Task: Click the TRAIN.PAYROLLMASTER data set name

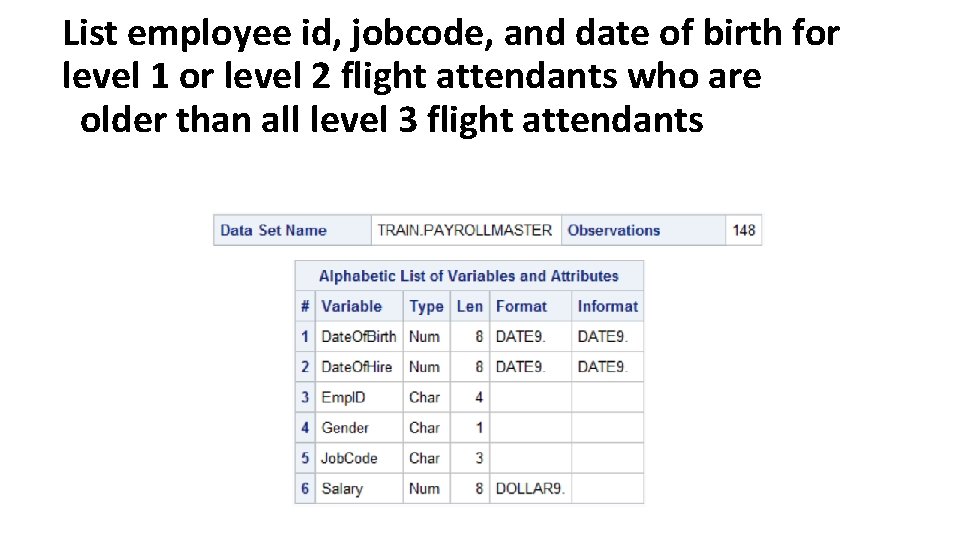Action: pos(465,230)
